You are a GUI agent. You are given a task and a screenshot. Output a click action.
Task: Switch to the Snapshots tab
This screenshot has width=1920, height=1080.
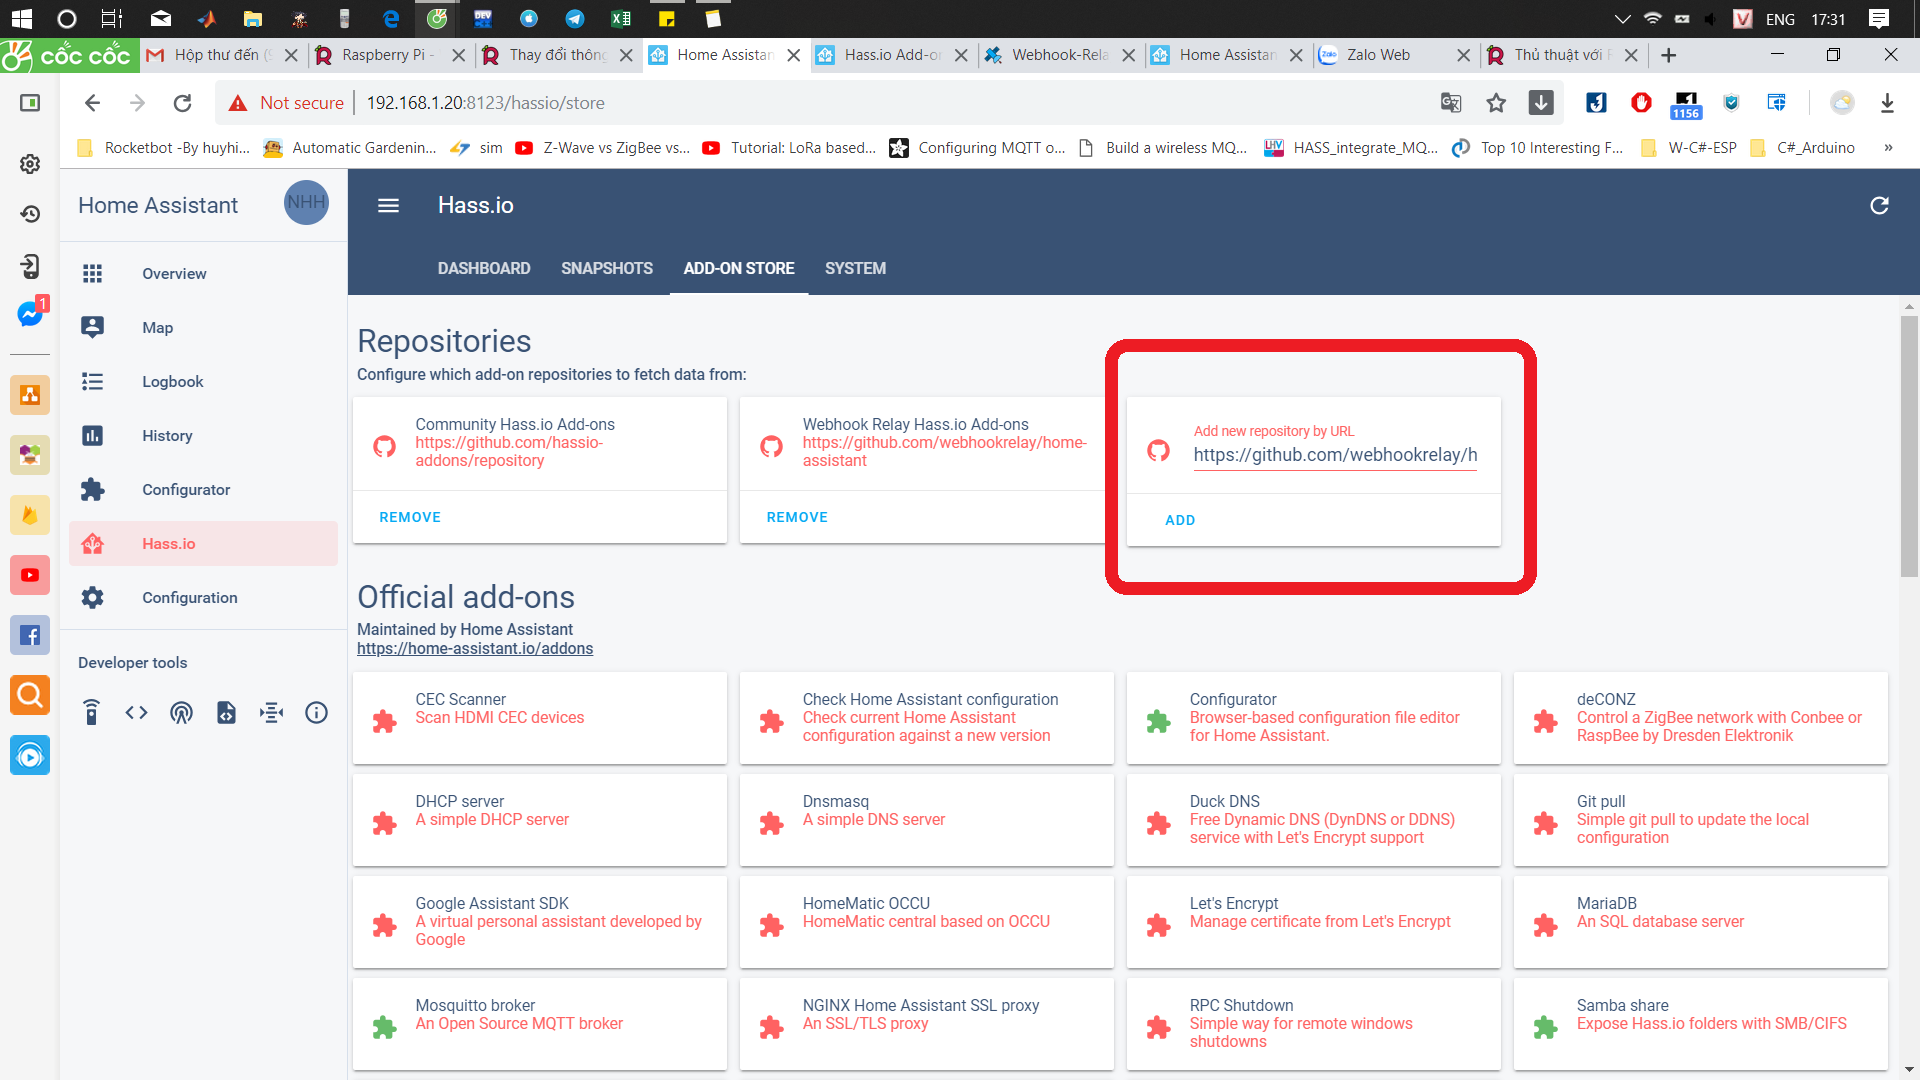607,268
